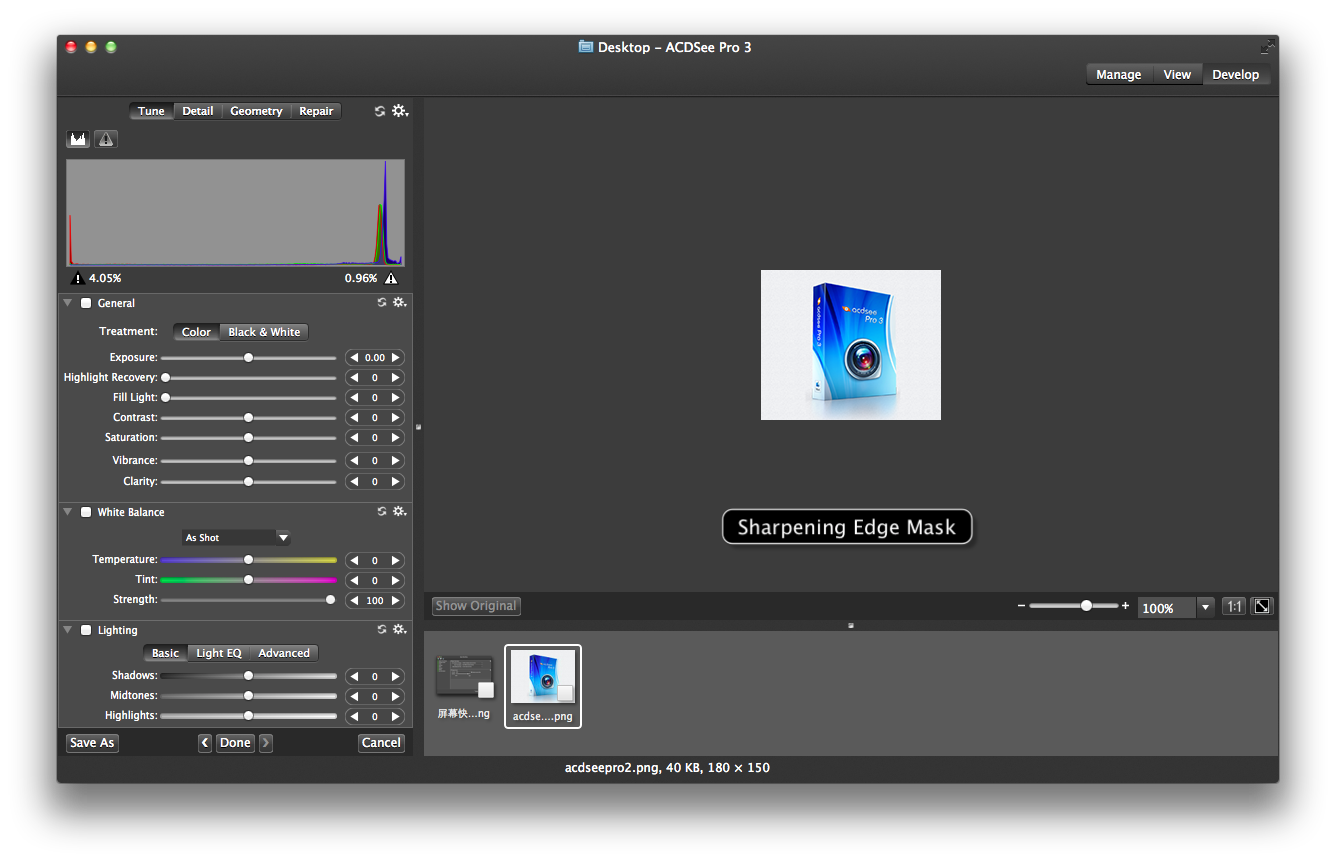Increase Contrast value with right arrow
Image resolution: width=1336 pixels, height=862 pixels.
pyautogui.click(x=396, y=418)
